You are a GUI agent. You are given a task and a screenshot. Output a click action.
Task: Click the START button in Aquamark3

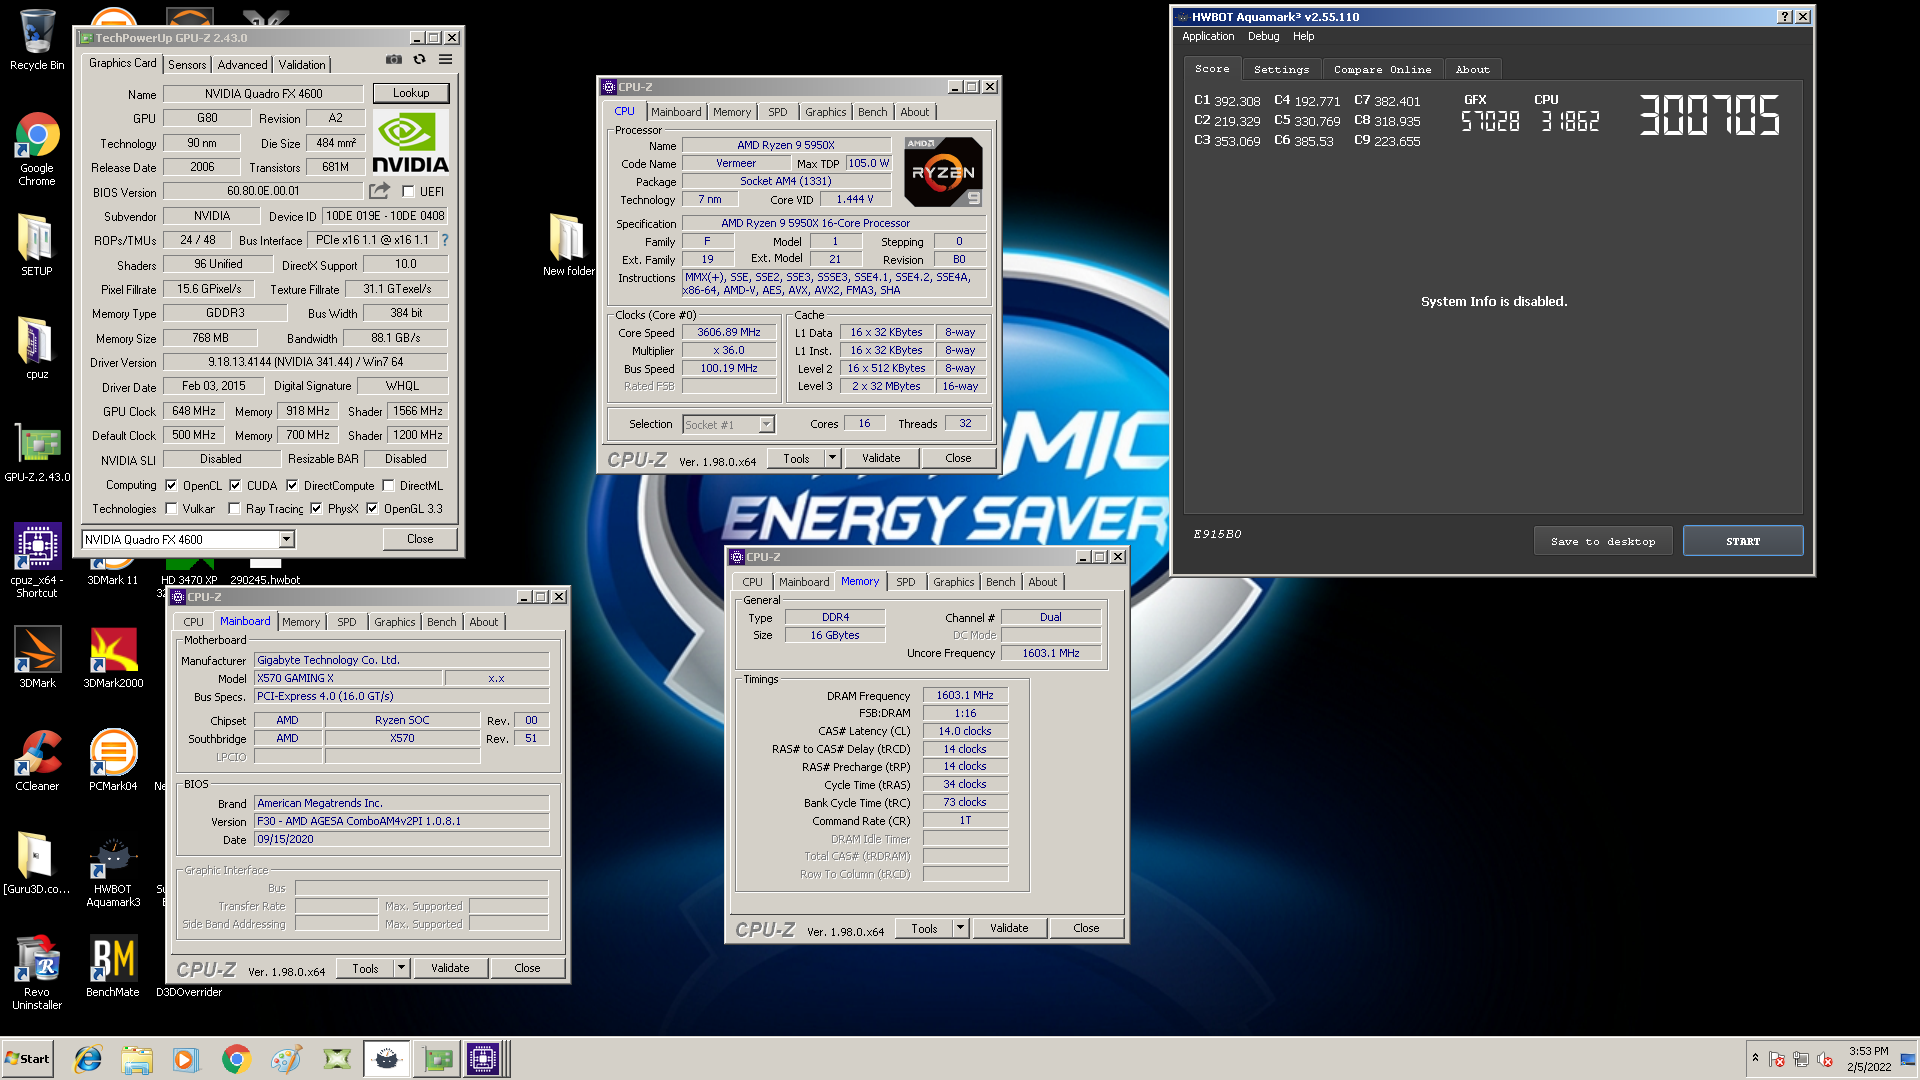point(1743,541)
